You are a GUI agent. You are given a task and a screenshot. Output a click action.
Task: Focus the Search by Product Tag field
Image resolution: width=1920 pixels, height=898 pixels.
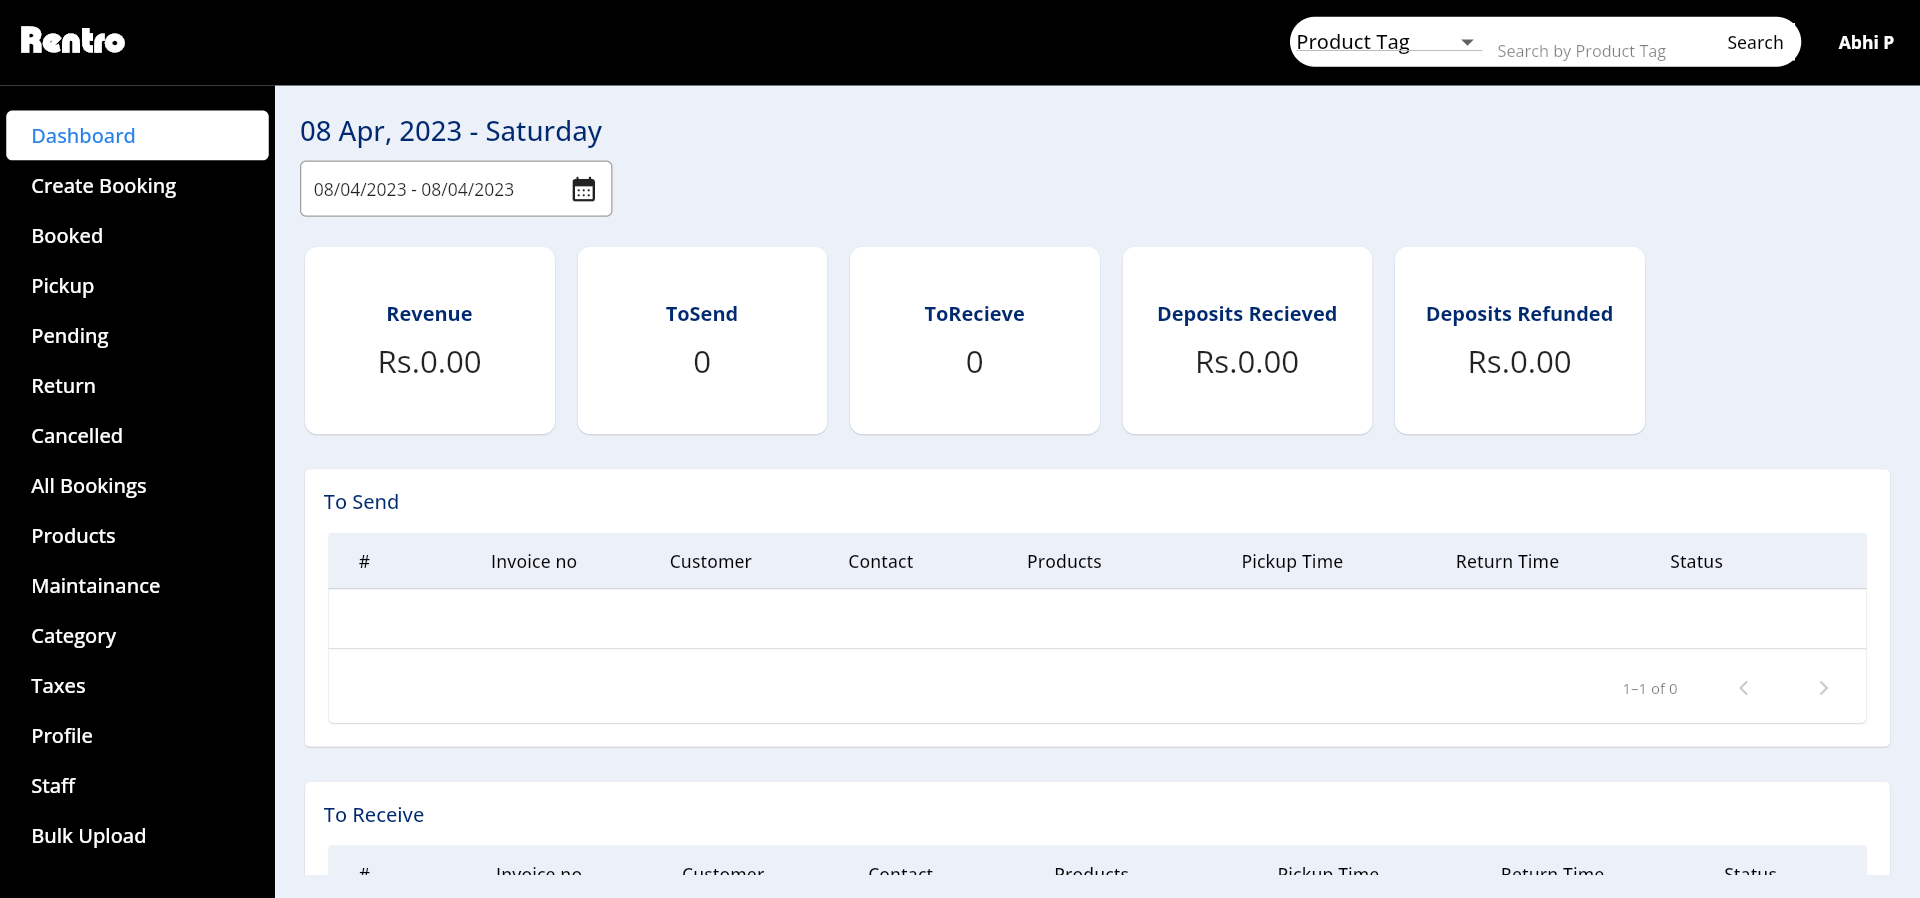[1595, 50]
